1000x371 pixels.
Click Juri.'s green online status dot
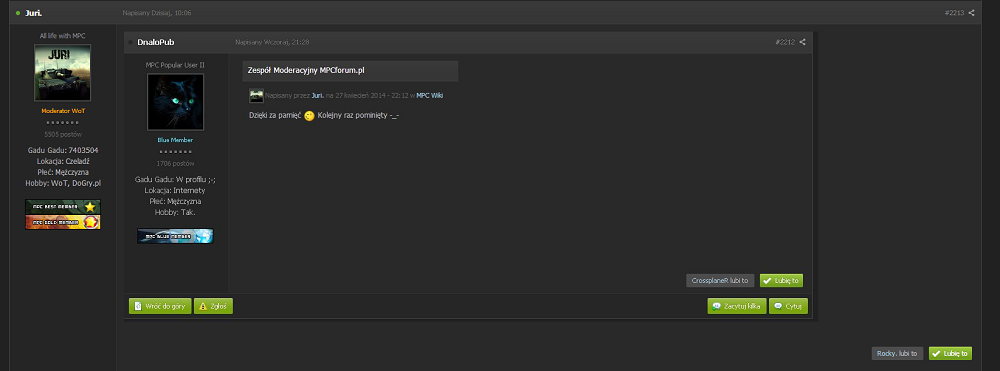(18, 13)
